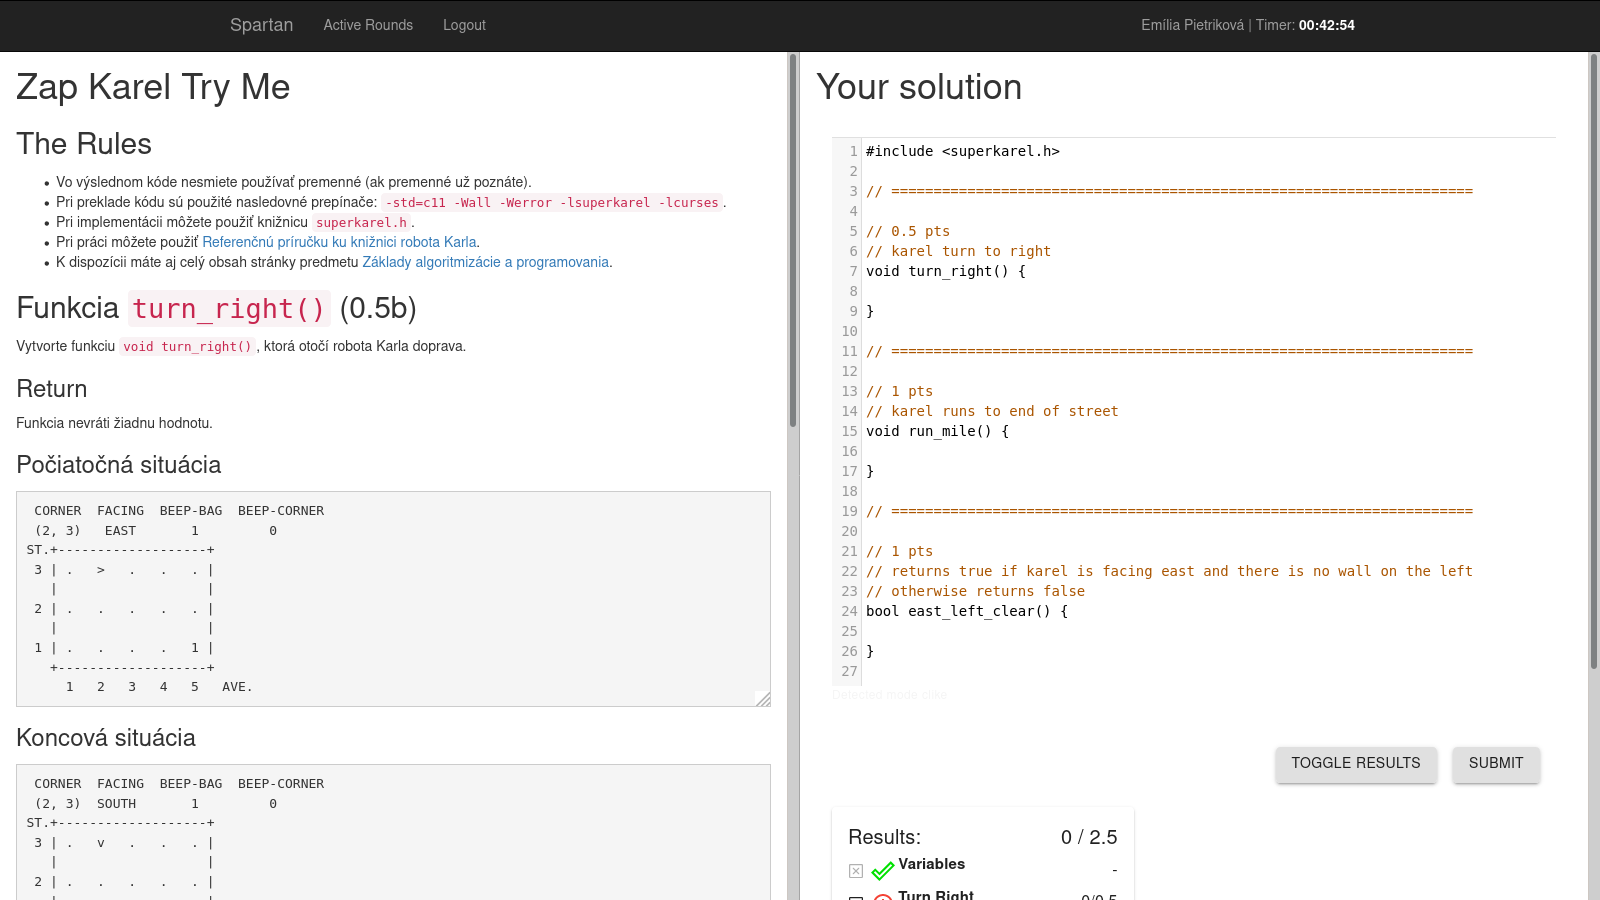1600x900 pixels.
Task: Click the green checkmark icon beside Variables
Action: point(882,871)
